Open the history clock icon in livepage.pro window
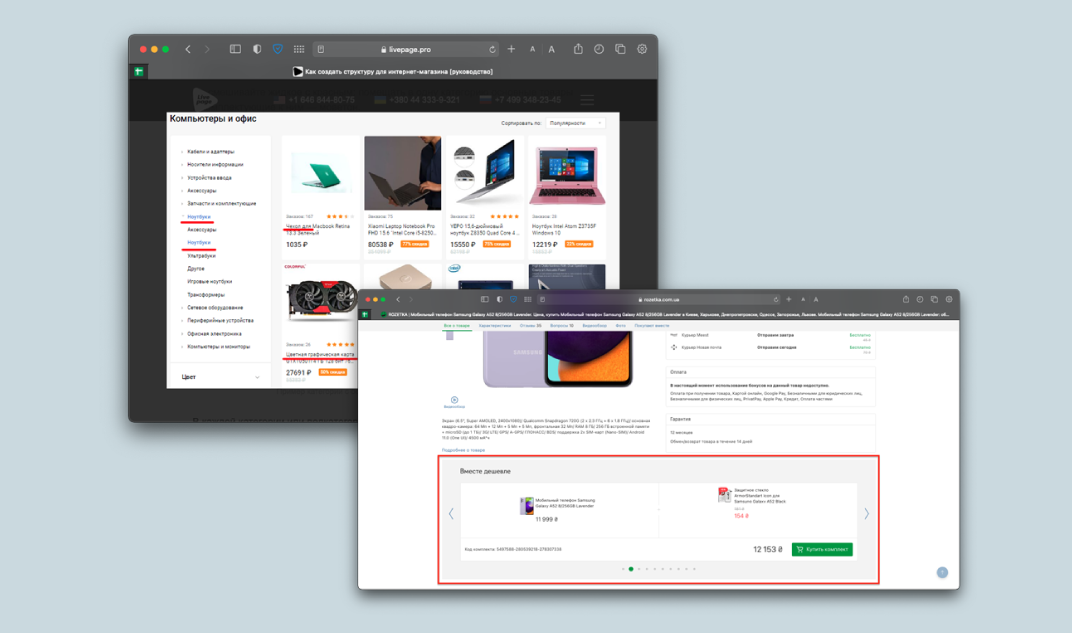1072x633 pixels. [599, 49]
